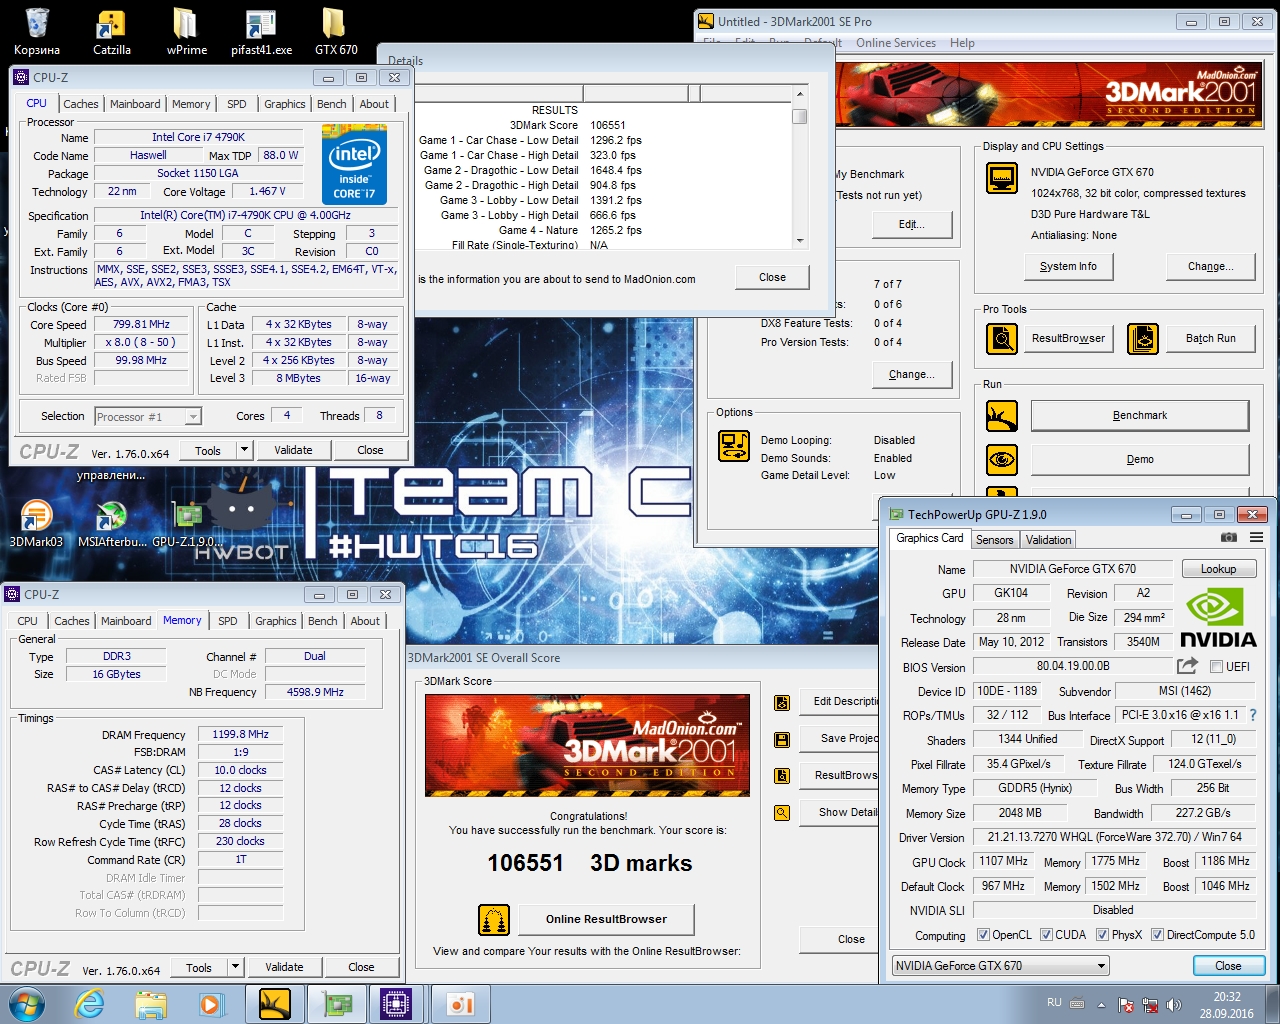Click the Save Project floppy icon

pos(782,739)
